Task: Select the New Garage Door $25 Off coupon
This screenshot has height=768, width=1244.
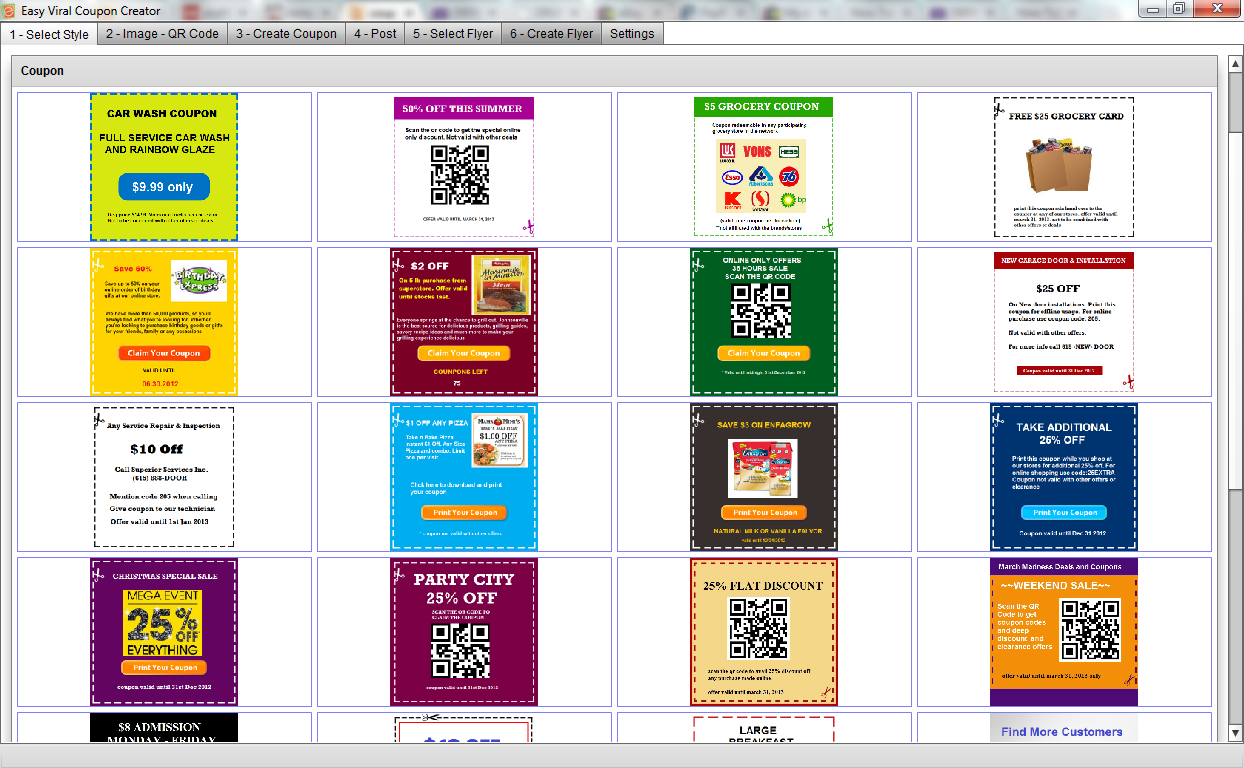Action: pyautogui.click(x=1064, y=322)
